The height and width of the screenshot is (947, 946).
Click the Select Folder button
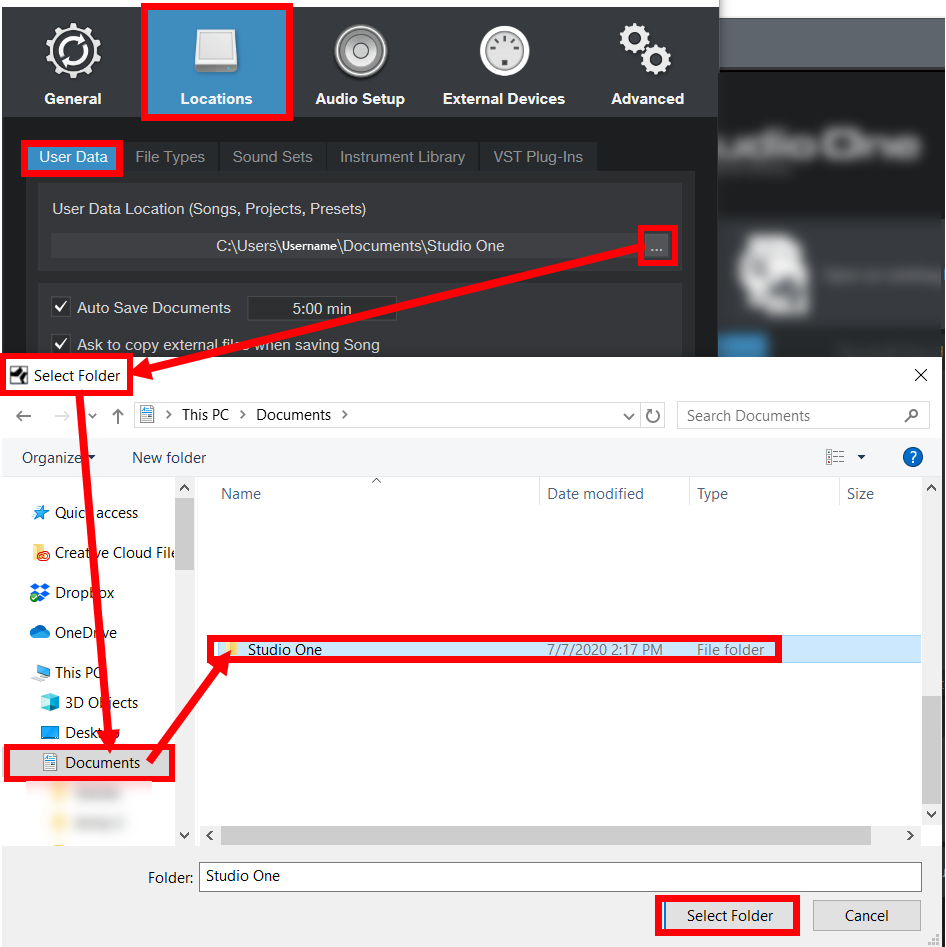(x=729, y=916)
